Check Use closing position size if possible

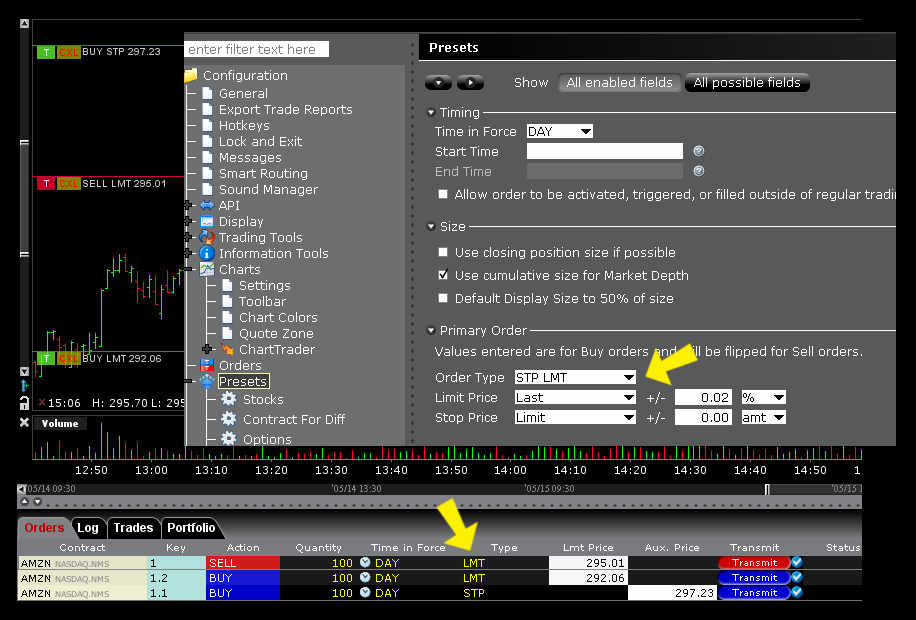[443, 252]
